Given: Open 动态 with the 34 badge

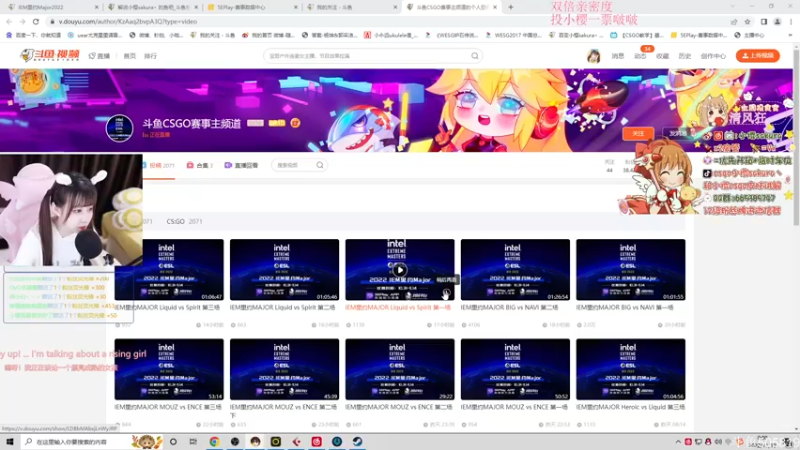Looking at the screenshot, I should point(640,56).
